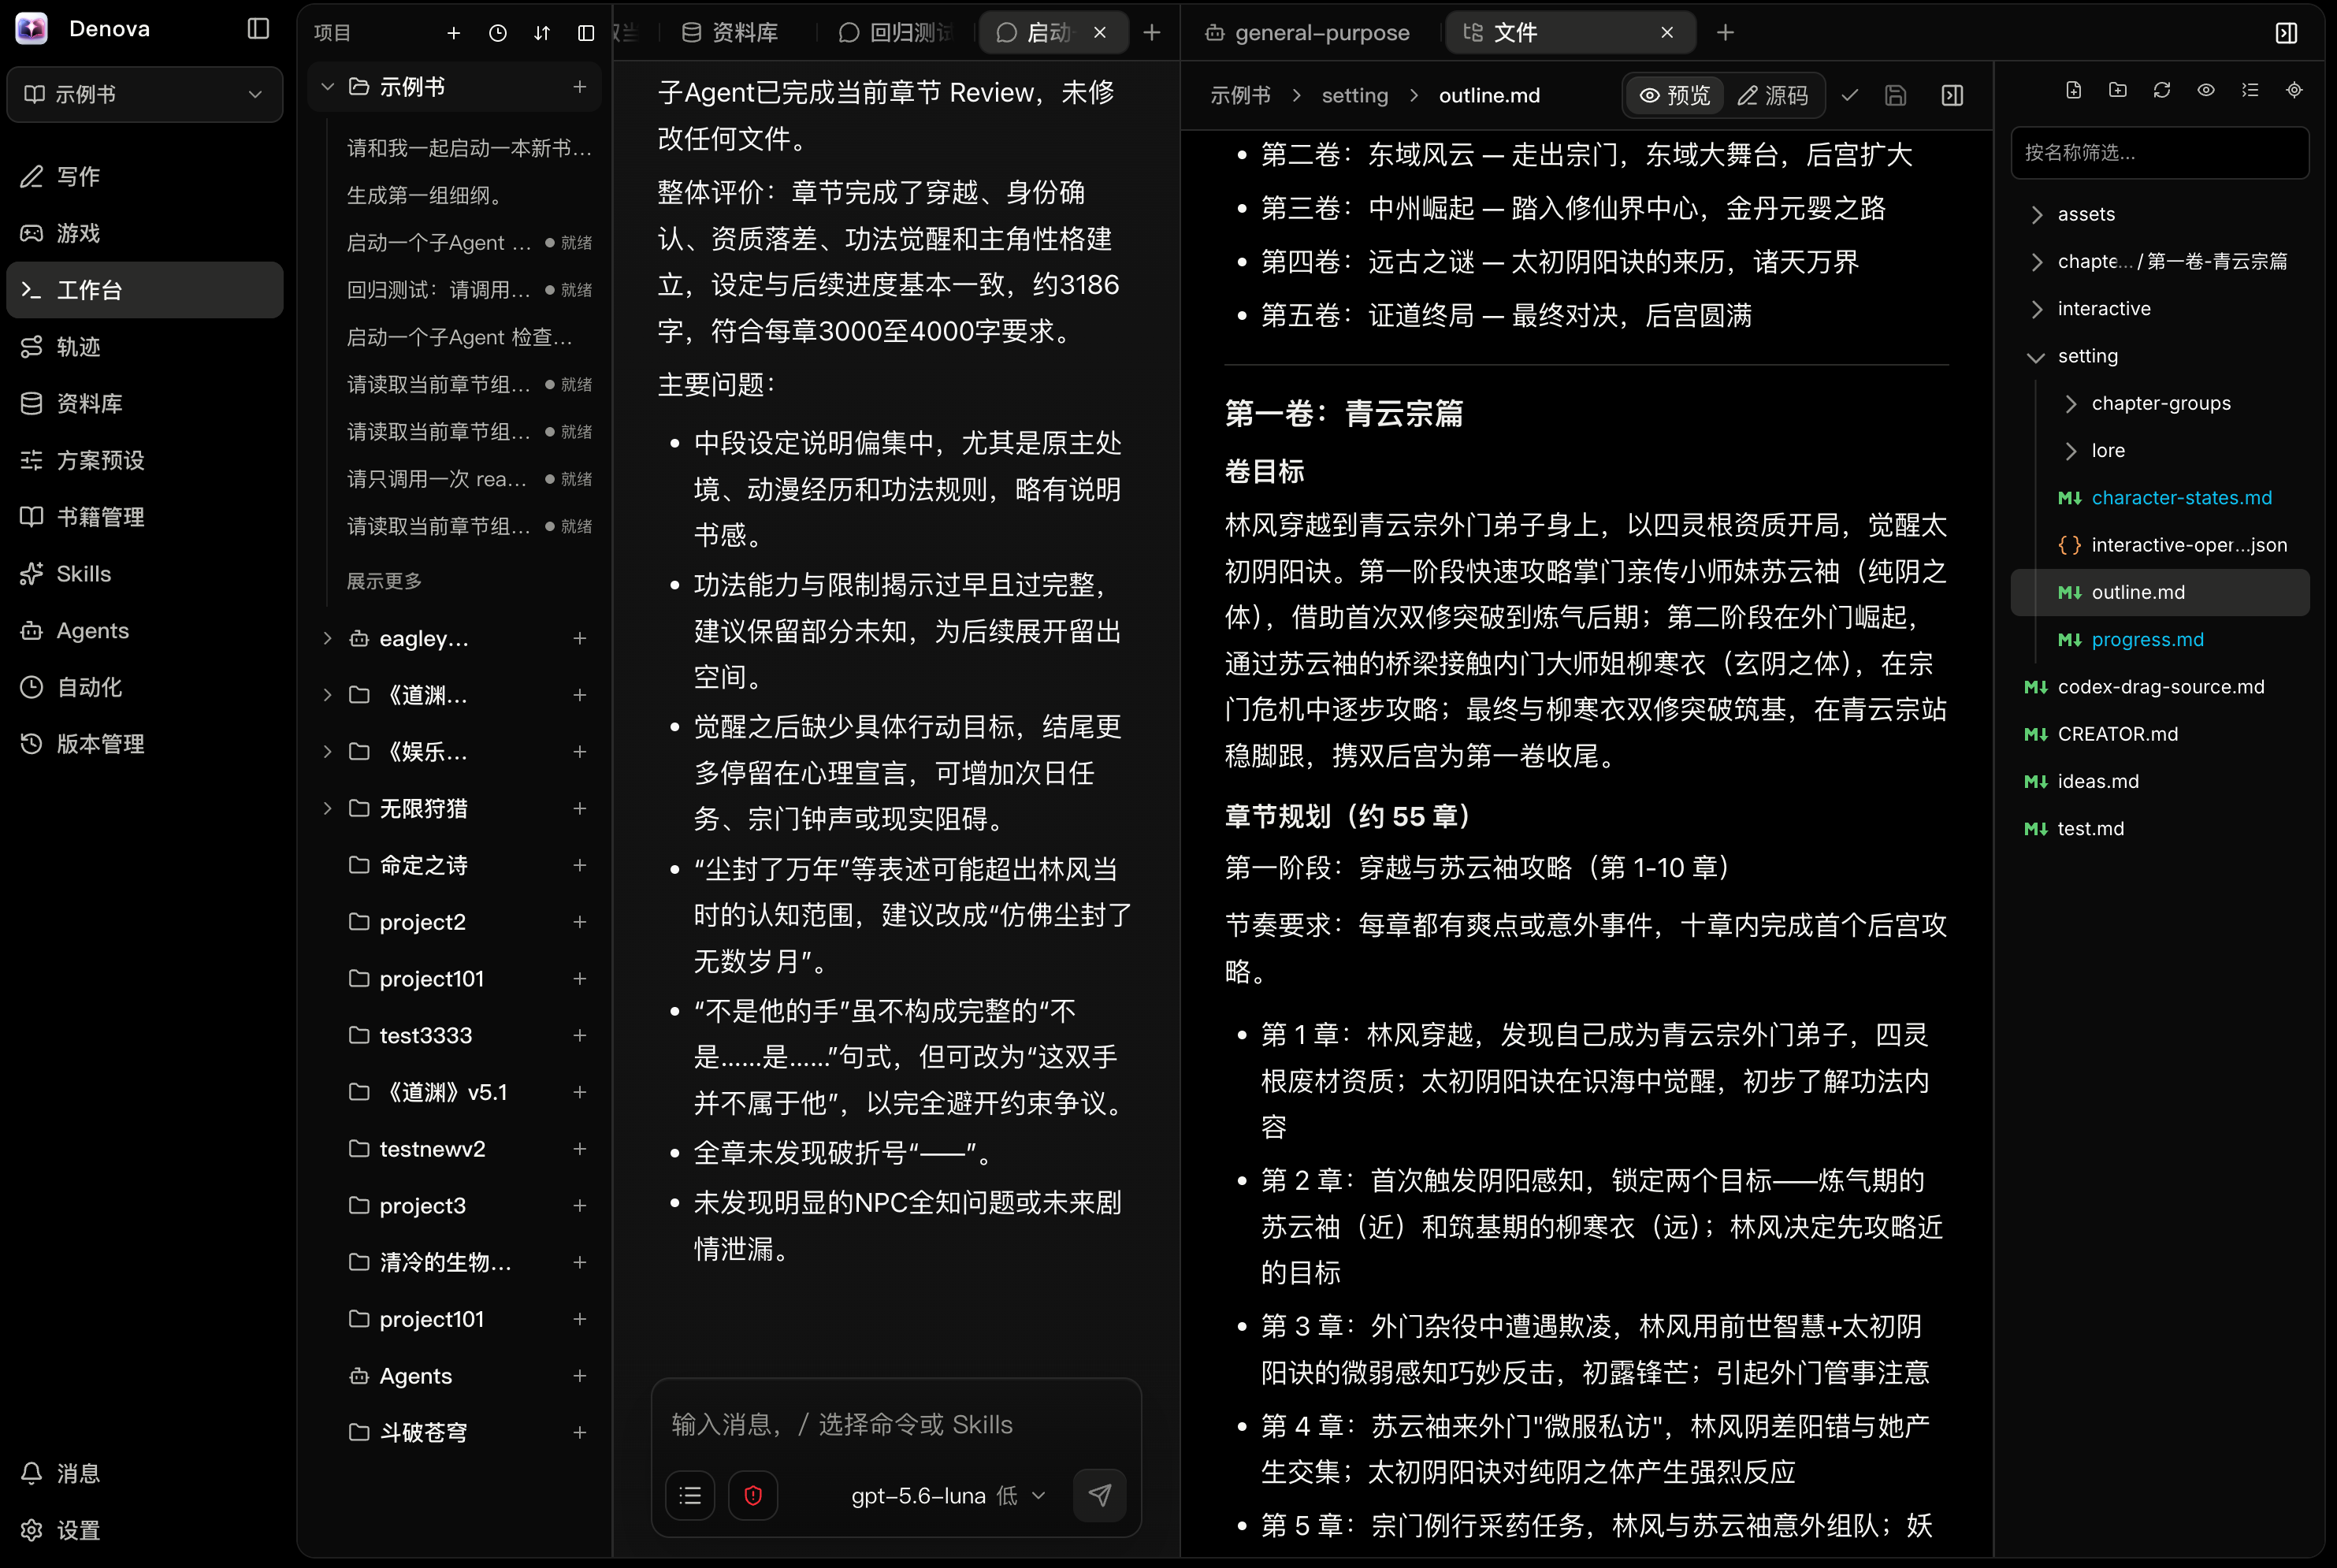Open a new chat tab
This screenshot has height=1568, width=2337.
pos(1152,33)
